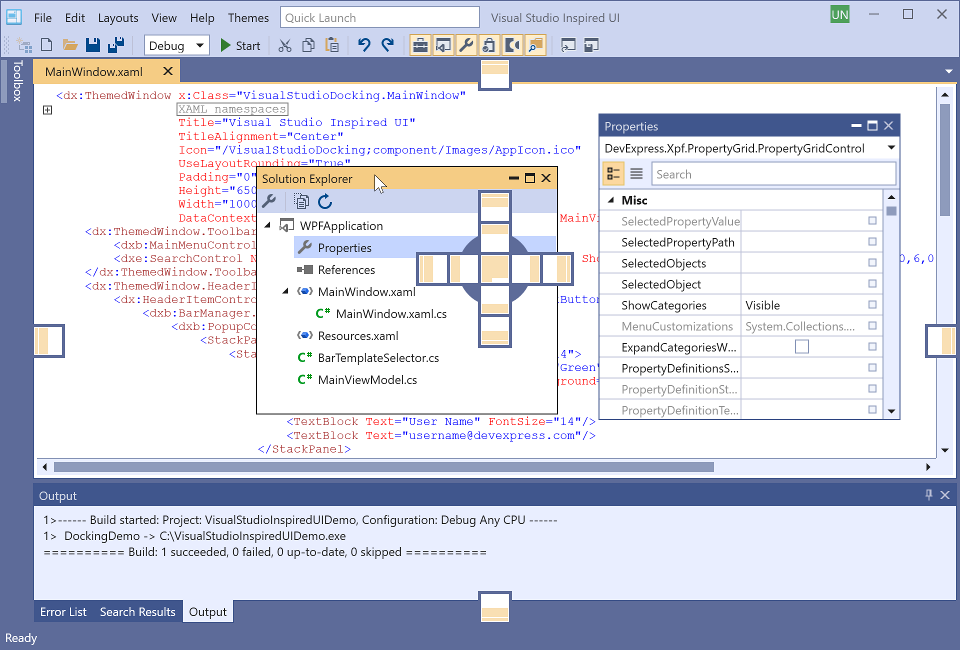Toggle the Error List icon in toolbar
The image size is (960, 650).
point(489,45)
